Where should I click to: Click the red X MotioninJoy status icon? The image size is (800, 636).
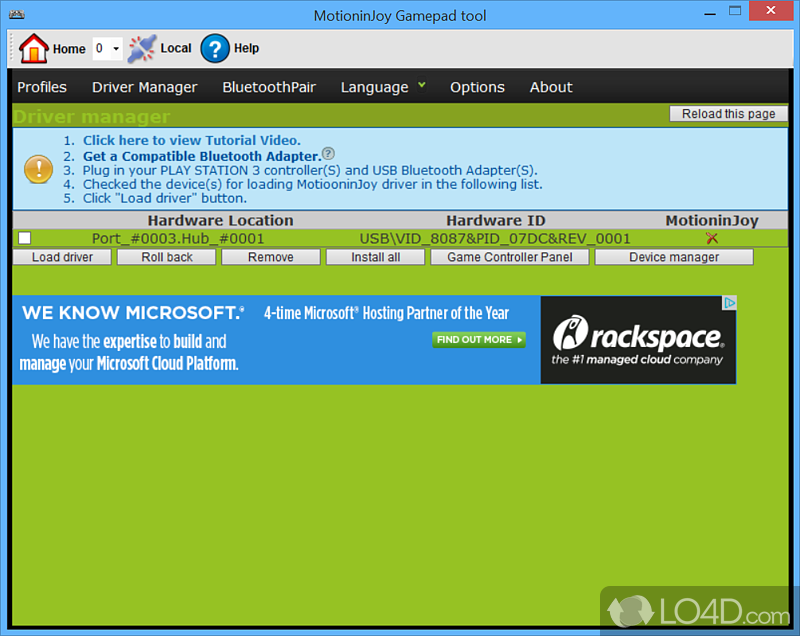(x=712, y=238)
